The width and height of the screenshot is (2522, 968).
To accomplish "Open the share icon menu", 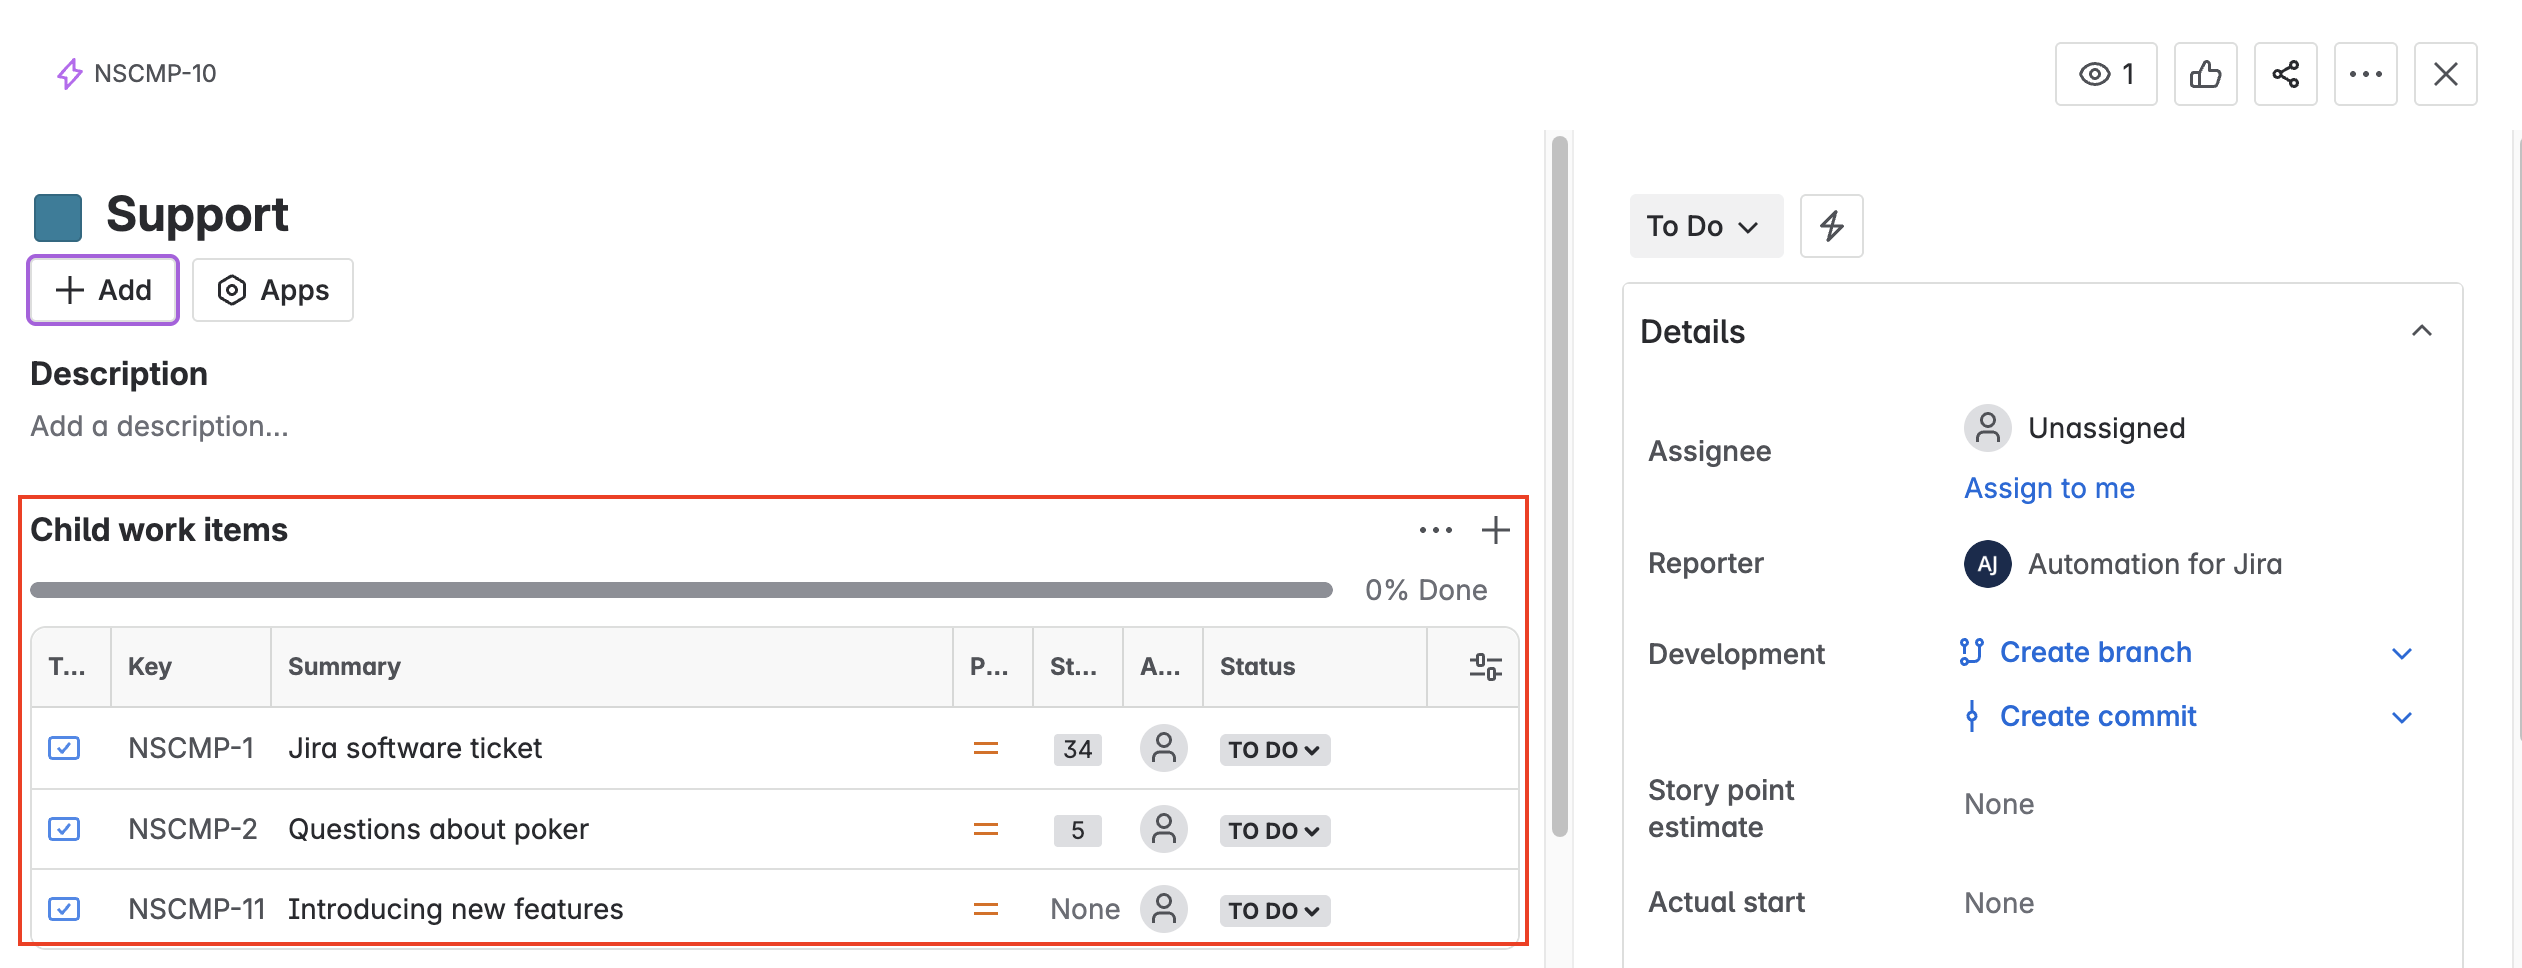I will [2285, 74].
